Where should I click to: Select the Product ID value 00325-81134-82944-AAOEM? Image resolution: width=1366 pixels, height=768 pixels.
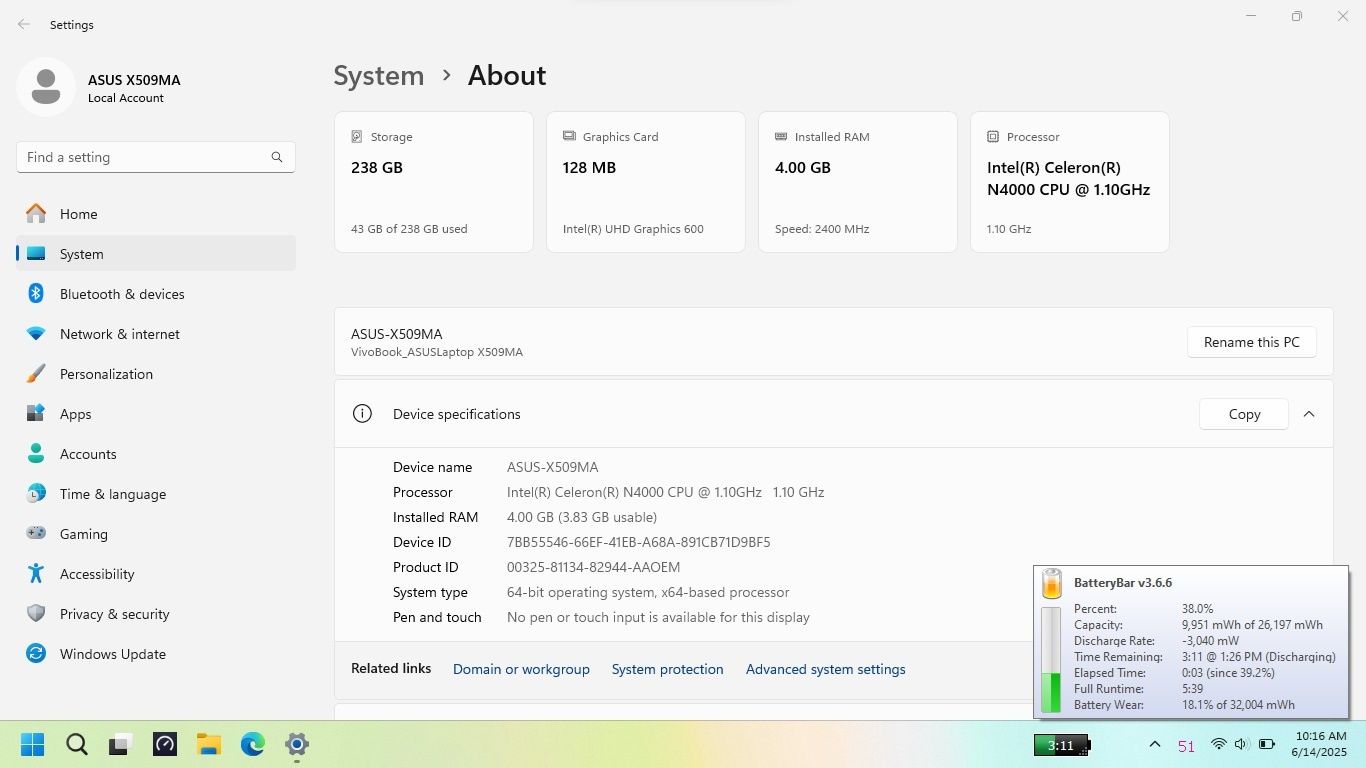coord(593,567)
